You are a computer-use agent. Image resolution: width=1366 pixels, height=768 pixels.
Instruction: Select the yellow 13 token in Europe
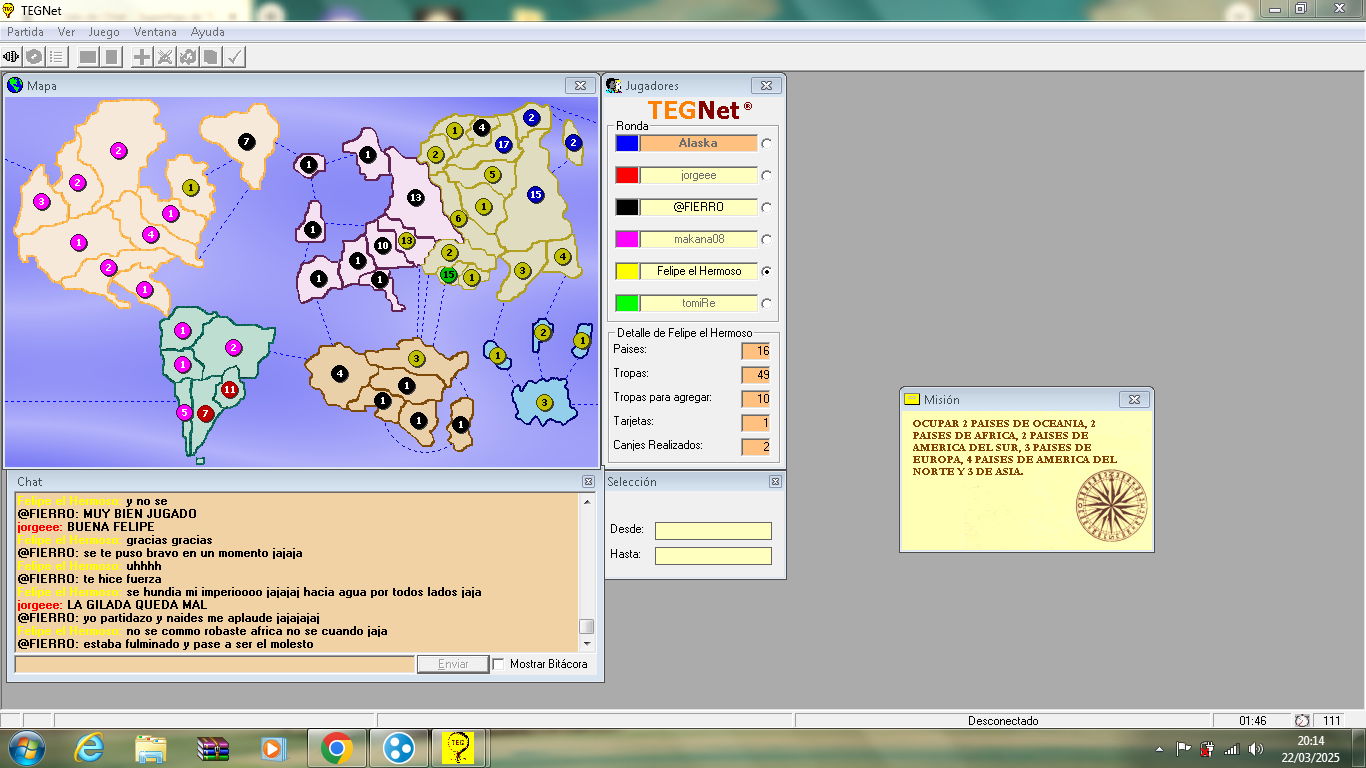[406, 240]
